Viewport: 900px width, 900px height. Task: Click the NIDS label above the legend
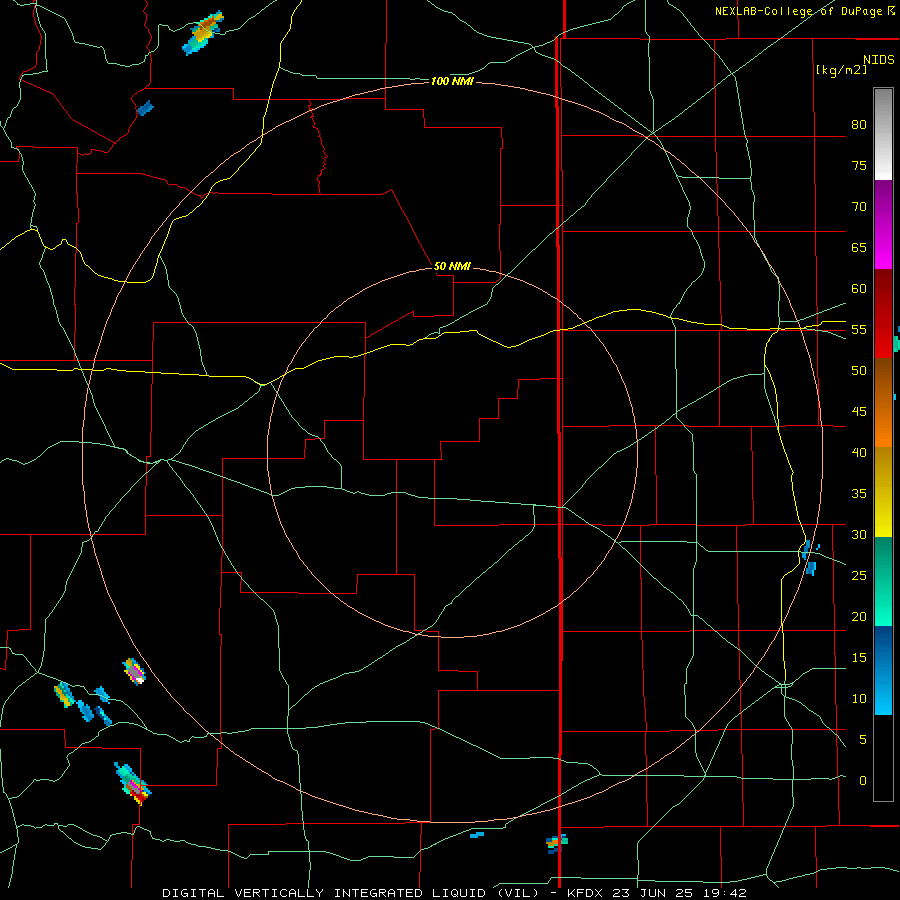point(878,59)
